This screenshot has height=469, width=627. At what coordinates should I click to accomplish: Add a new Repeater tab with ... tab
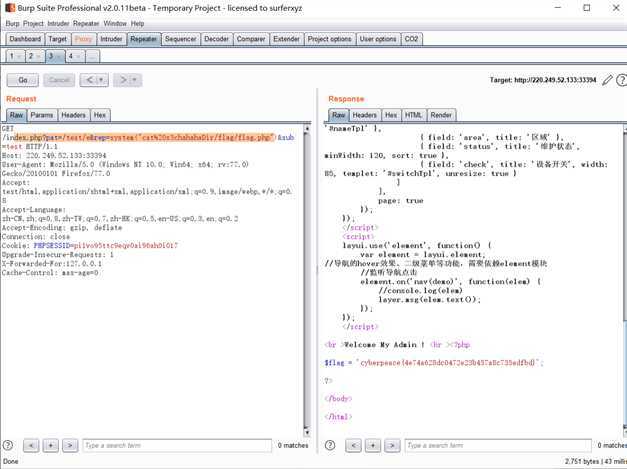(x=92, y=56)
